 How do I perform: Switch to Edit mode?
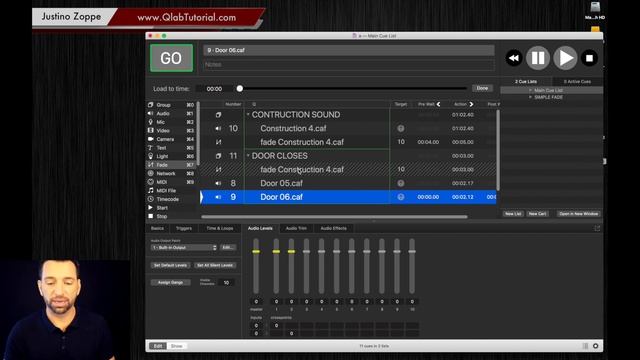coord(158,346)
